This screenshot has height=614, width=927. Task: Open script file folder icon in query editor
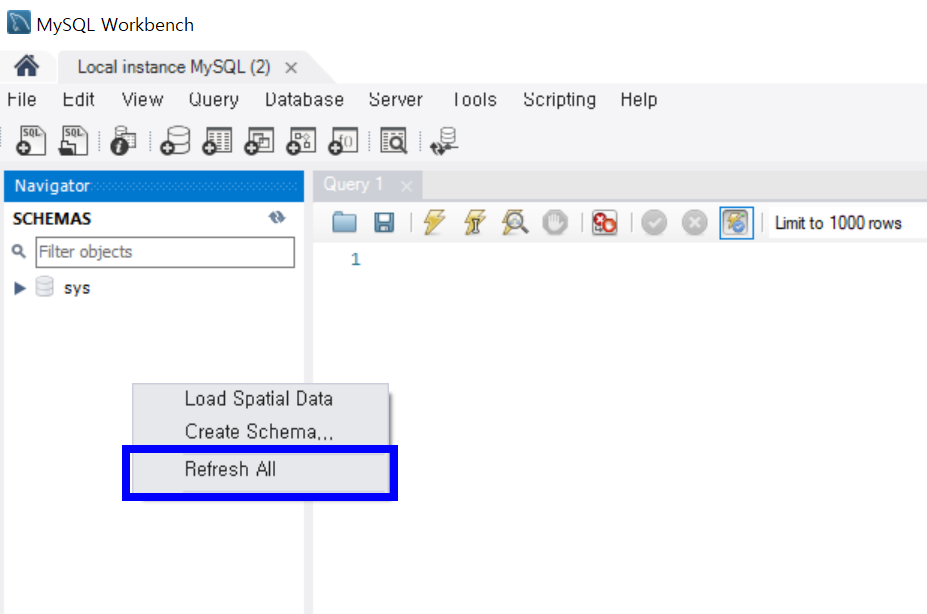pyautogui.click(x=344, y=223)
